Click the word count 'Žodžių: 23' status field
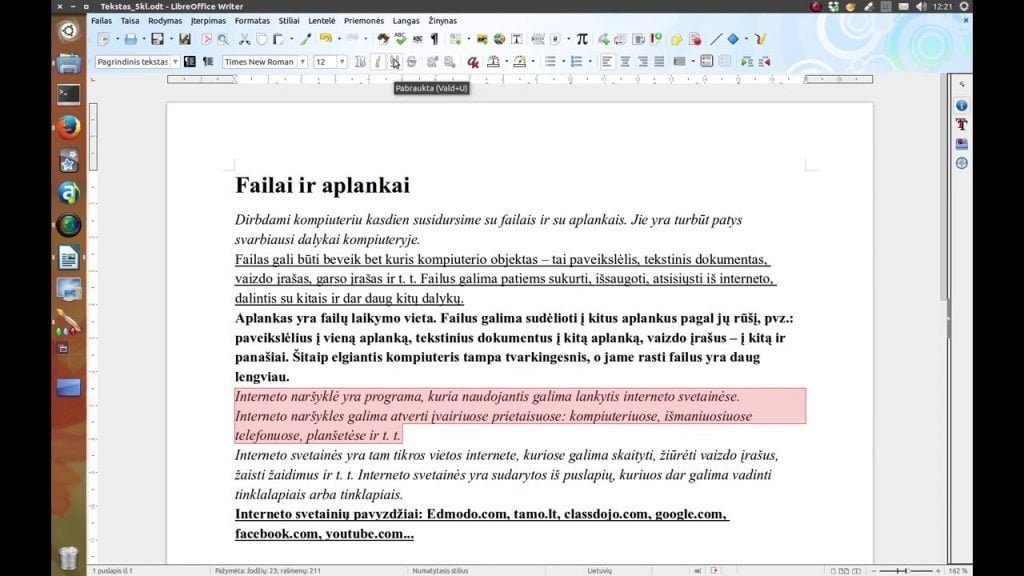The height and width of the screenshot is (576, 1024). (268, 571)
